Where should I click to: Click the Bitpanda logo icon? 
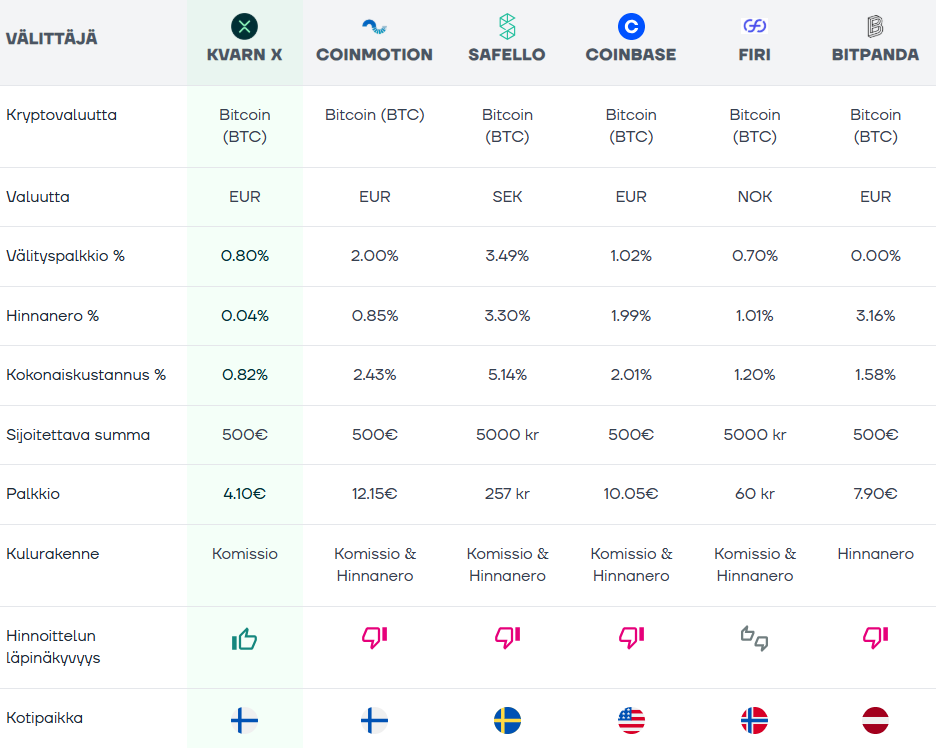click(x=875, y=26)
